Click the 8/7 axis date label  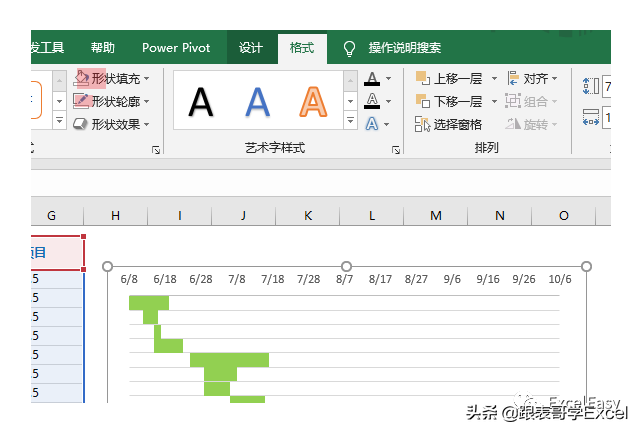[x=344, y=279]
